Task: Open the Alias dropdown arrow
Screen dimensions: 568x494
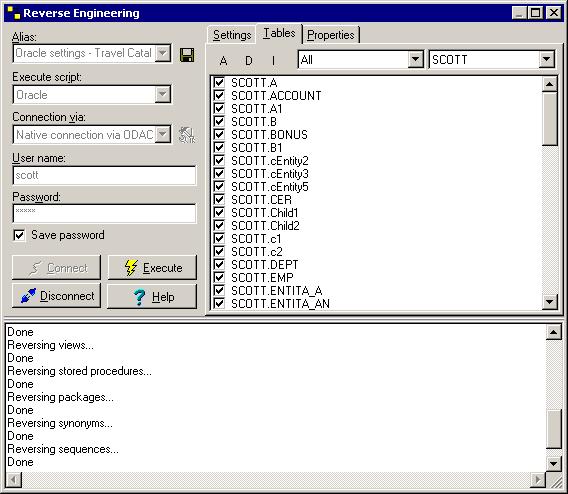Action: tap(163, 53)
